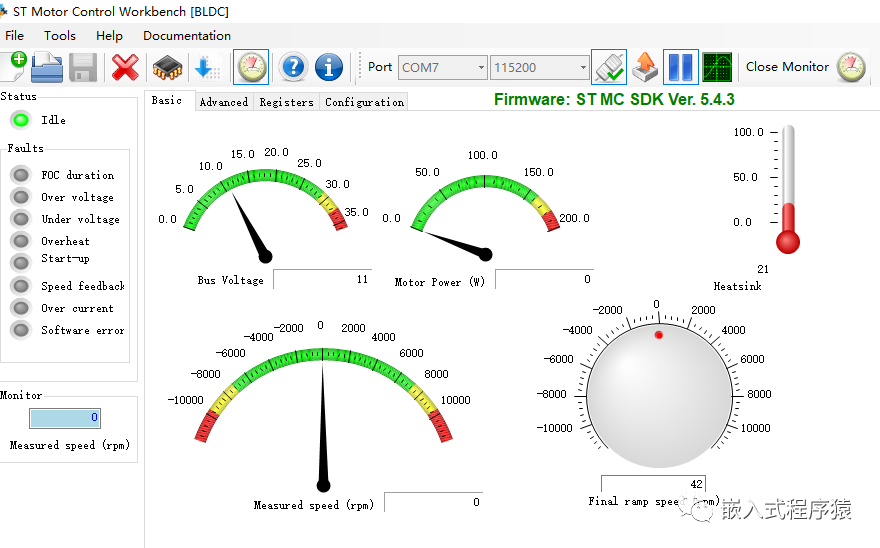This screenshot has width=880, height=548.
Task: Expand the 115200 baud rate dropdown
Action: tap(583, 67)
